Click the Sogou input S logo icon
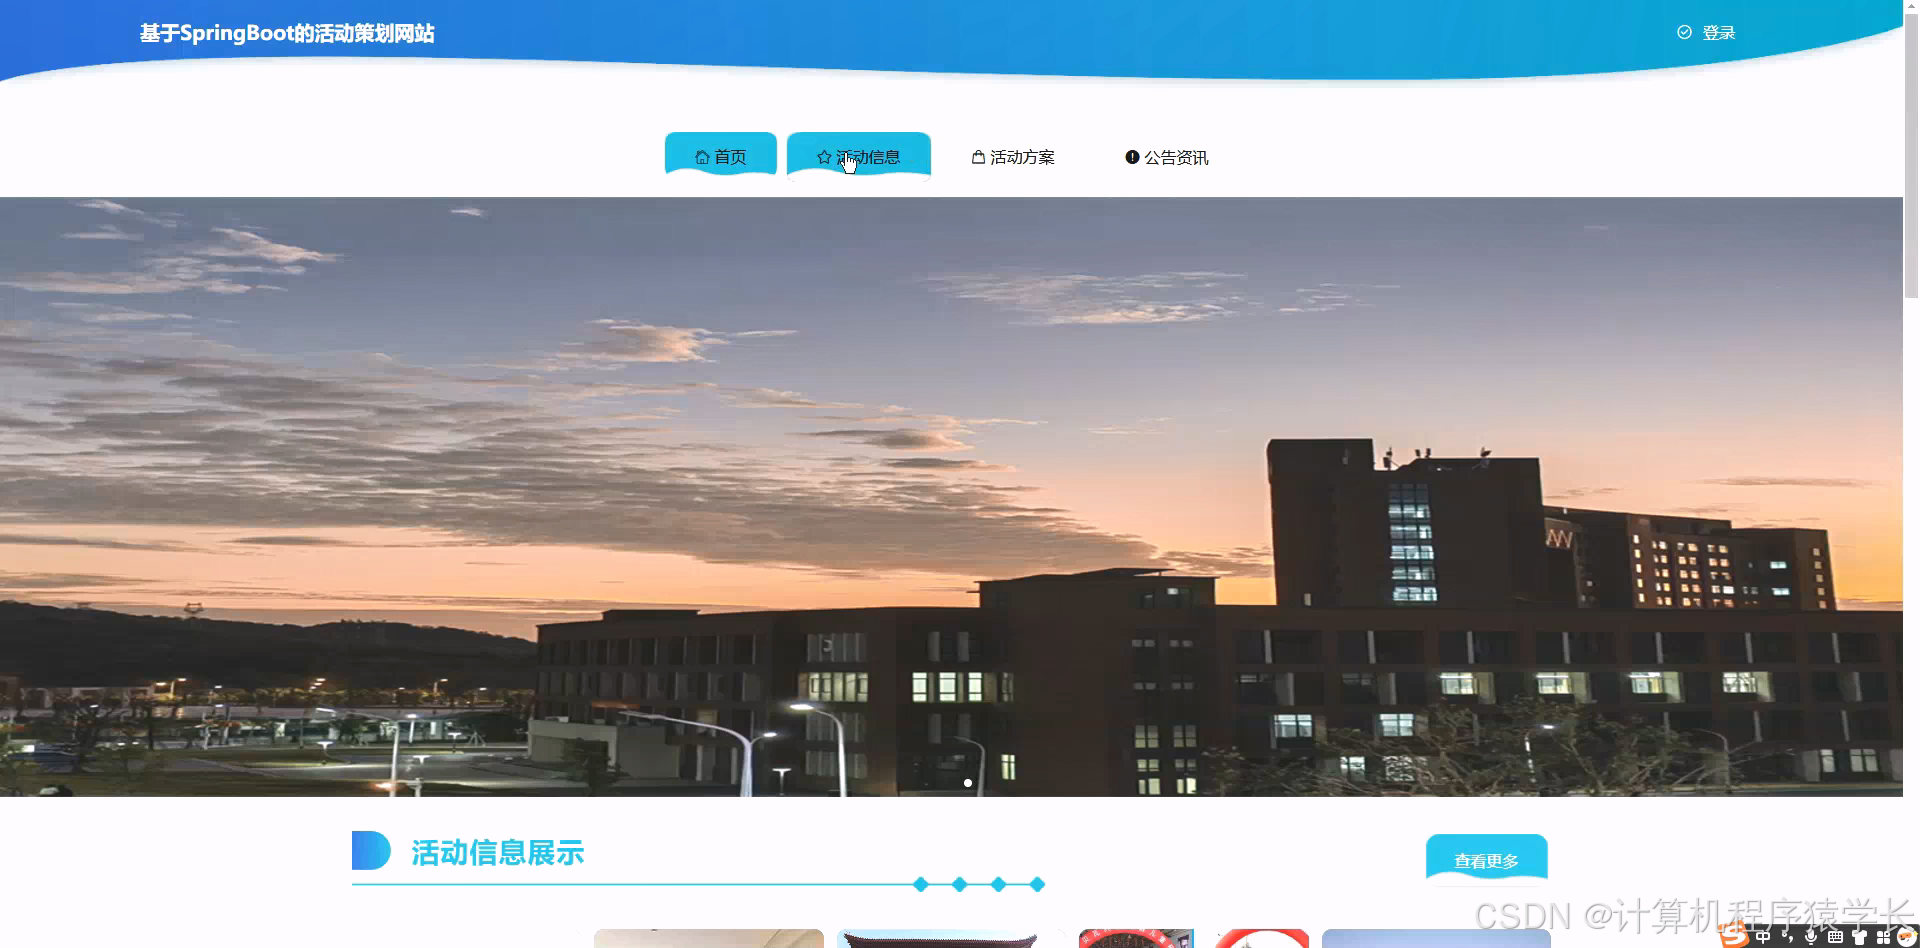The height and width of the screenshot is (948, 1920). point(1734,936)
